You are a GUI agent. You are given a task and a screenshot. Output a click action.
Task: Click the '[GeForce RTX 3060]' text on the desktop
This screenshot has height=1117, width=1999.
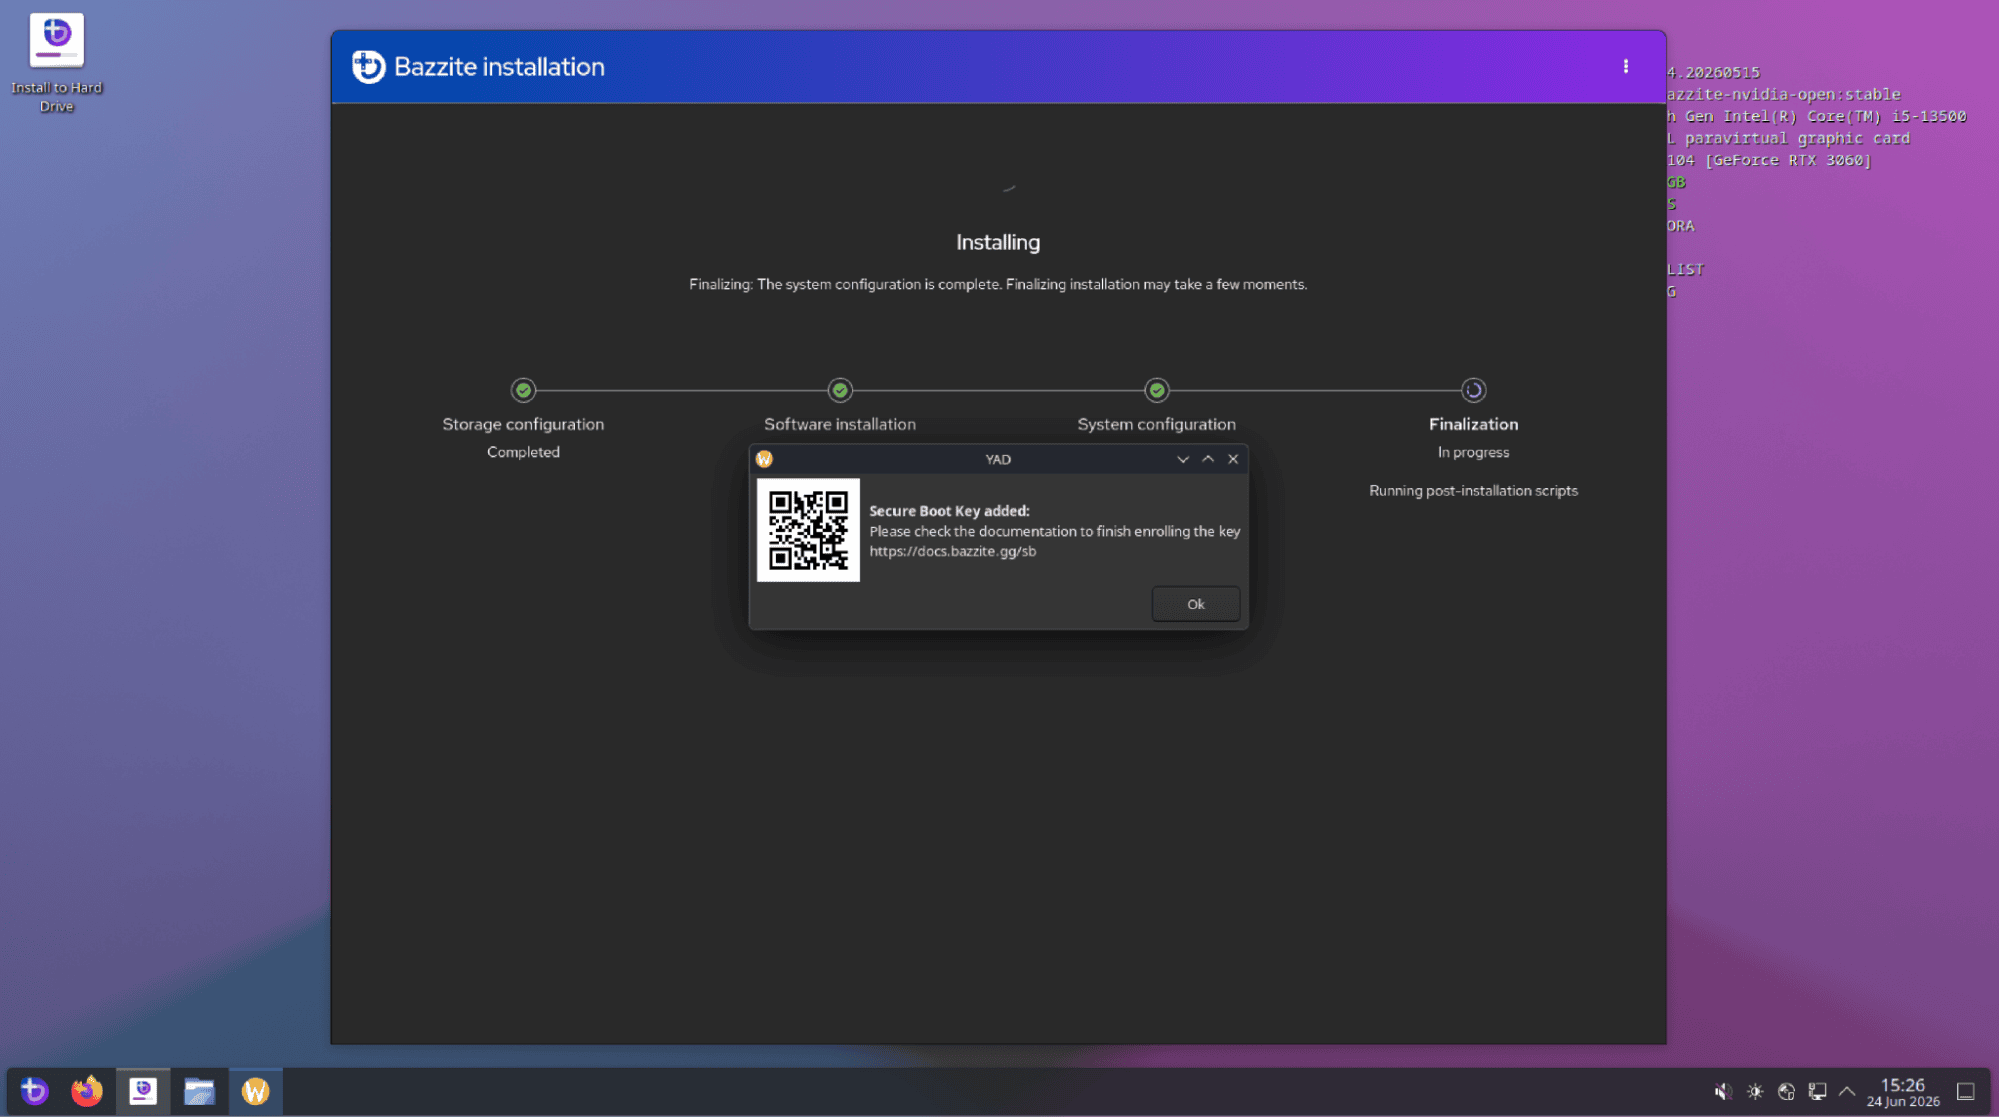(1788, 160)
